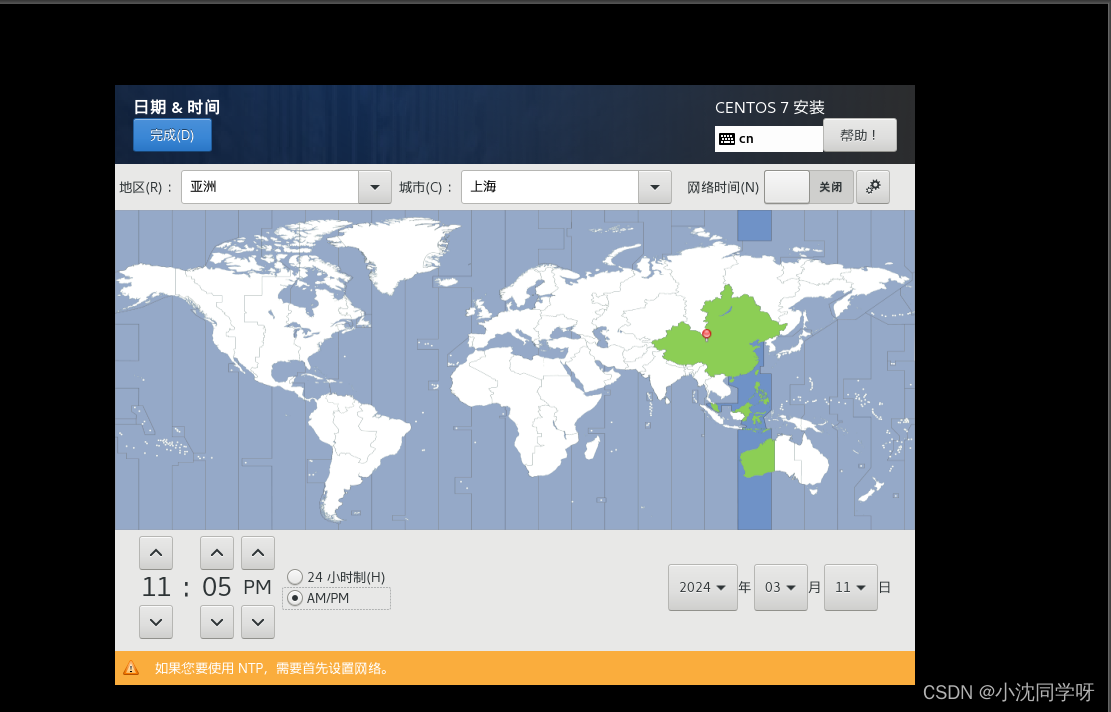Open the day dropdown showing 11
The width and height of the screenshot is (1111, 712).
(x=851, y=587)
